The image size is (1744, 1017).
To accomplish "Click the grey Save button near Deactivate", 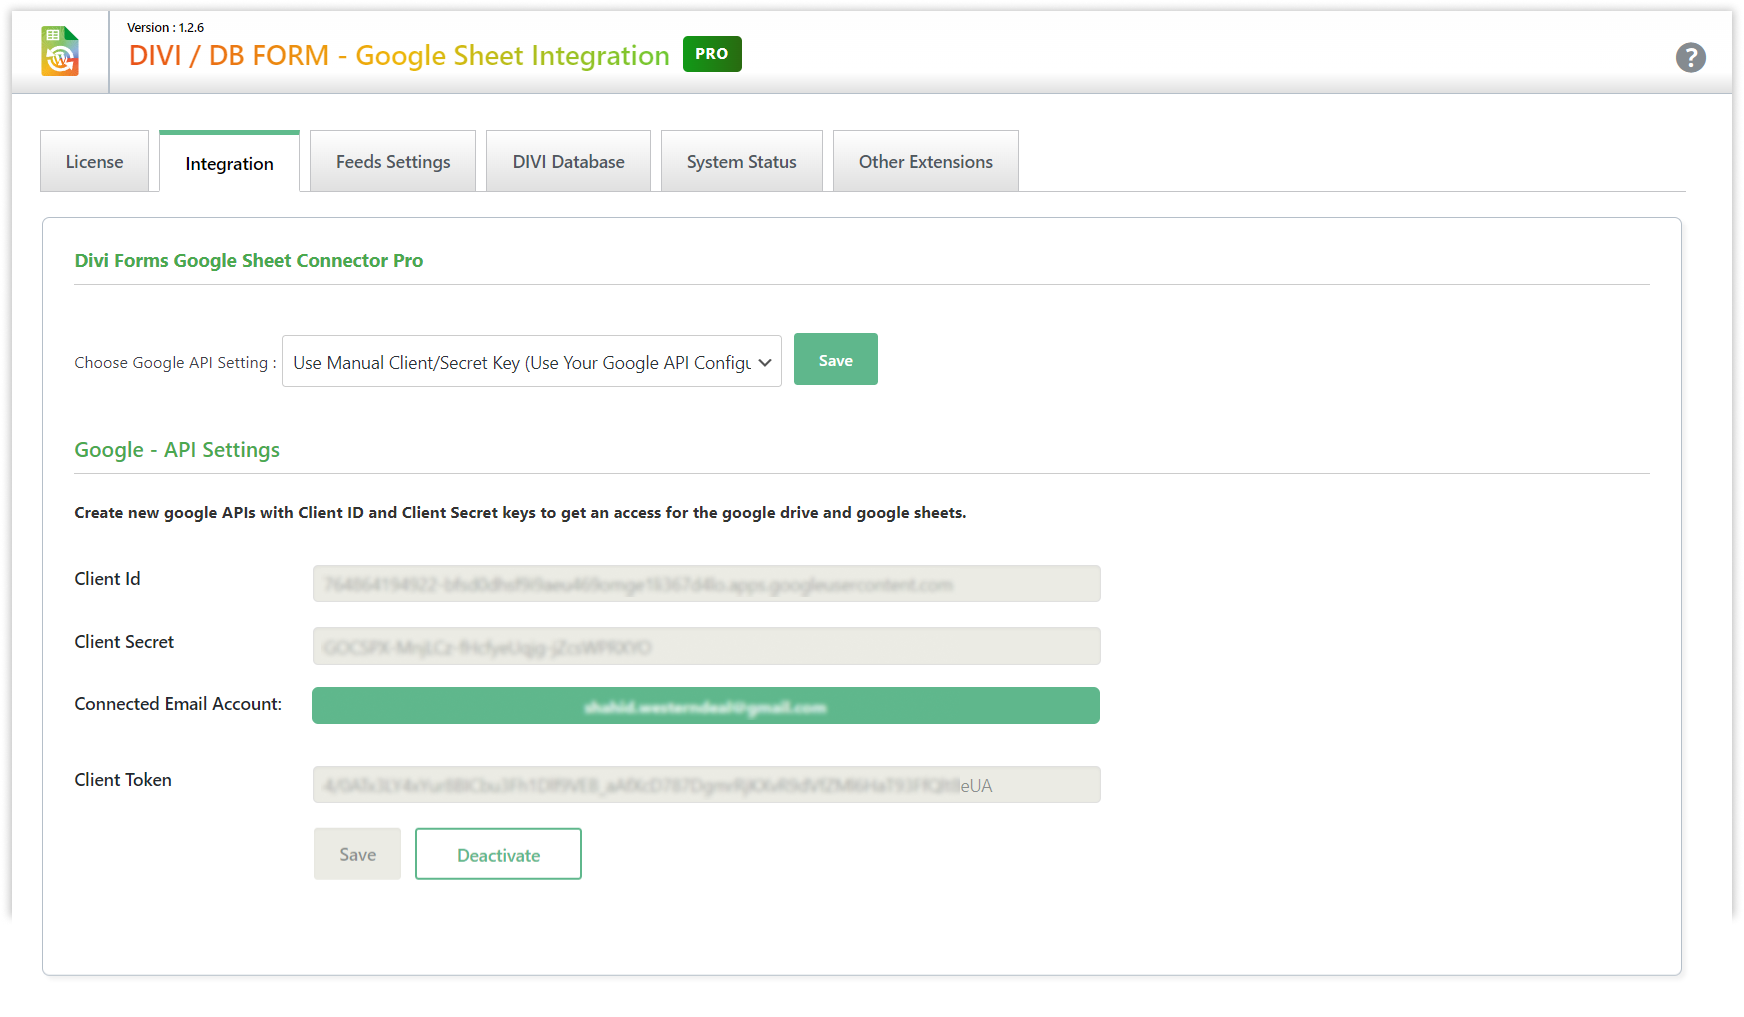I will tap(357, 854).
